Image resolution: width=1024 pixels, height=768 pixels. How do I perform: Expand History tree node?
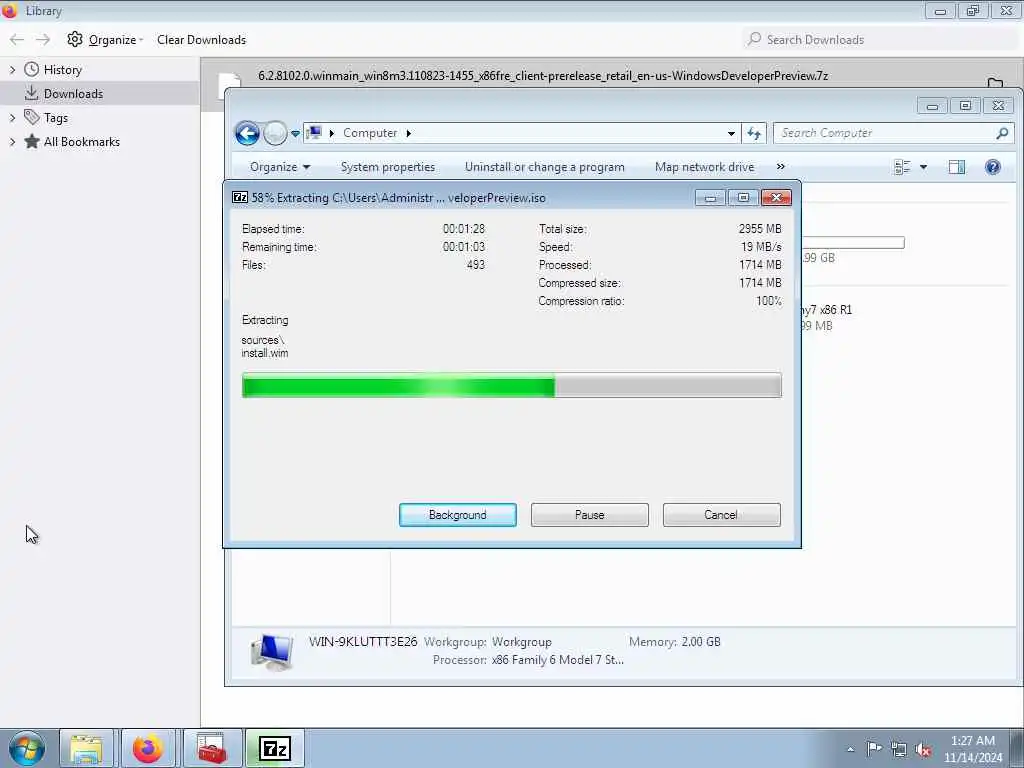(12, 69)
